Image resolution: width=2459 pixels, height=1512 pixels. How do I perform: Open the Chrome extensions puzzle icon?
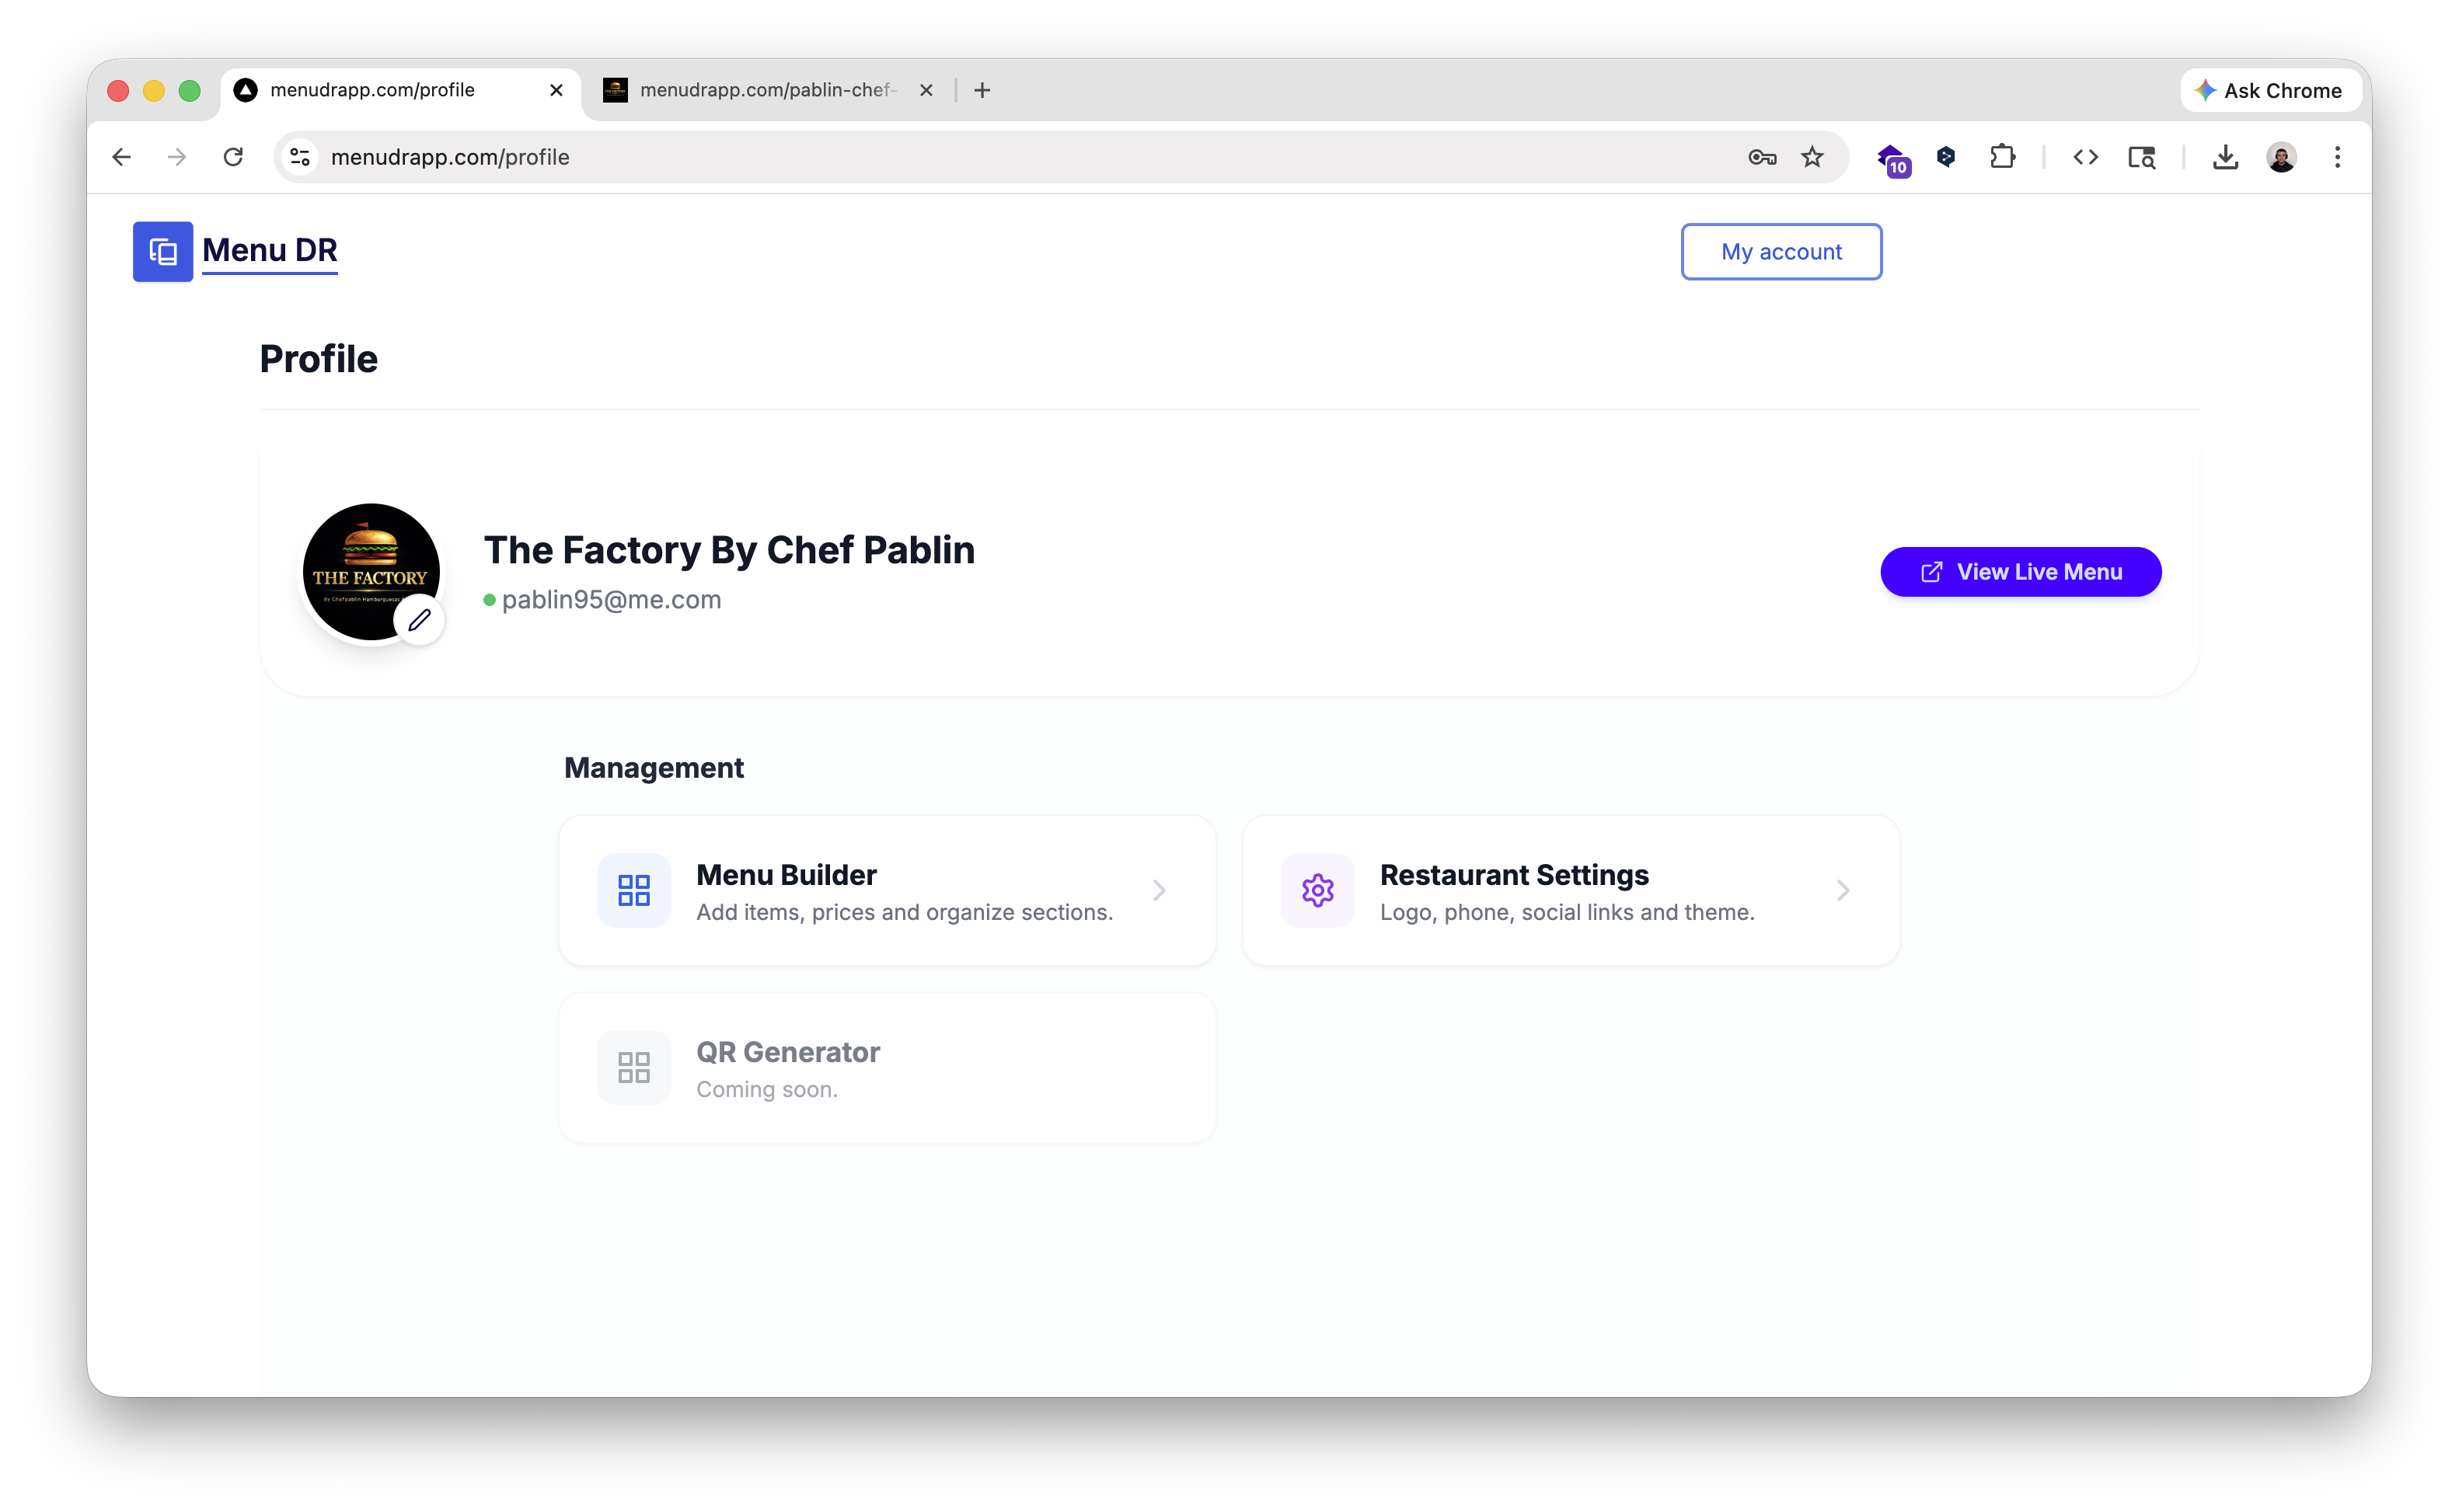tap(2002, 157)
